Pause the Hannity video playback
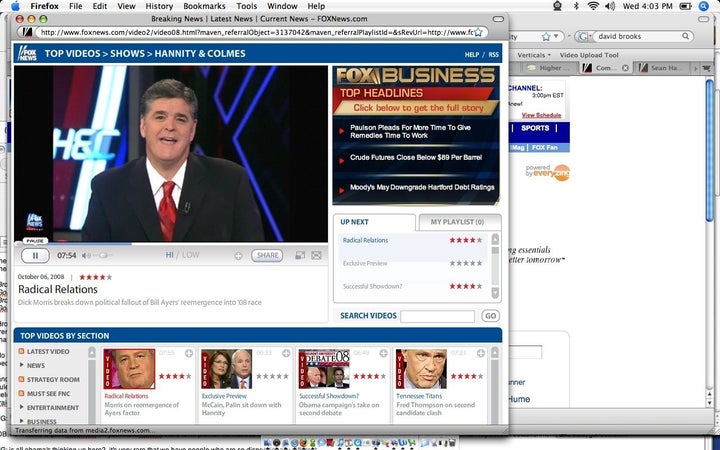The height and width of the screenshot is (450, 720). [35, 255]
